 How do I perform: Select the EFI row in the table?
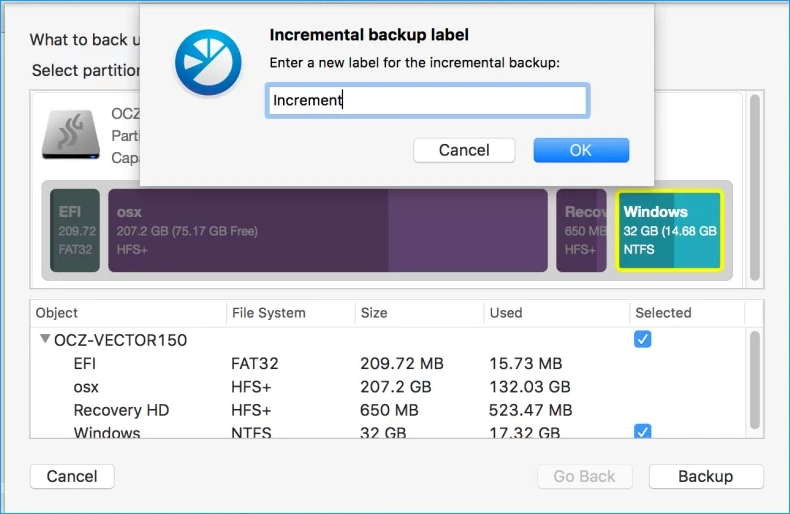(388, 363)
